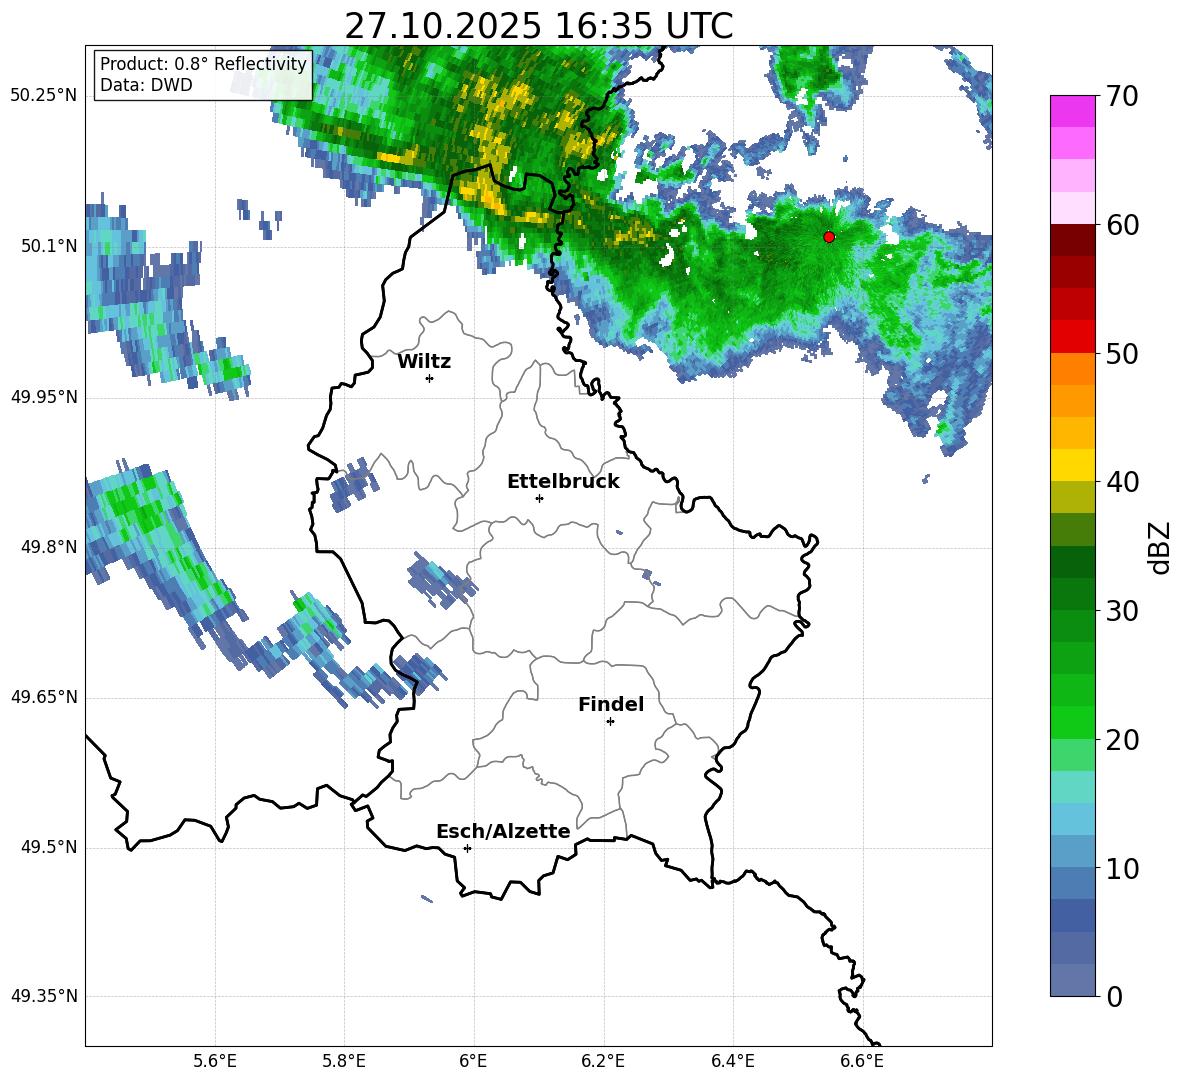Viewport: 1184px width, 1081px height.
Task: Click the colorbar 0 tick label
Action: [1115, 996]
